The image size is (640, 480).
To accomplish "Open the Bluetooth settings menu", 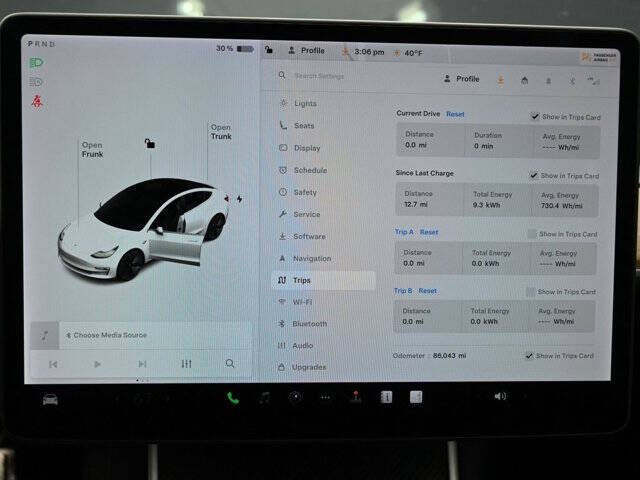I will point(309,324).
